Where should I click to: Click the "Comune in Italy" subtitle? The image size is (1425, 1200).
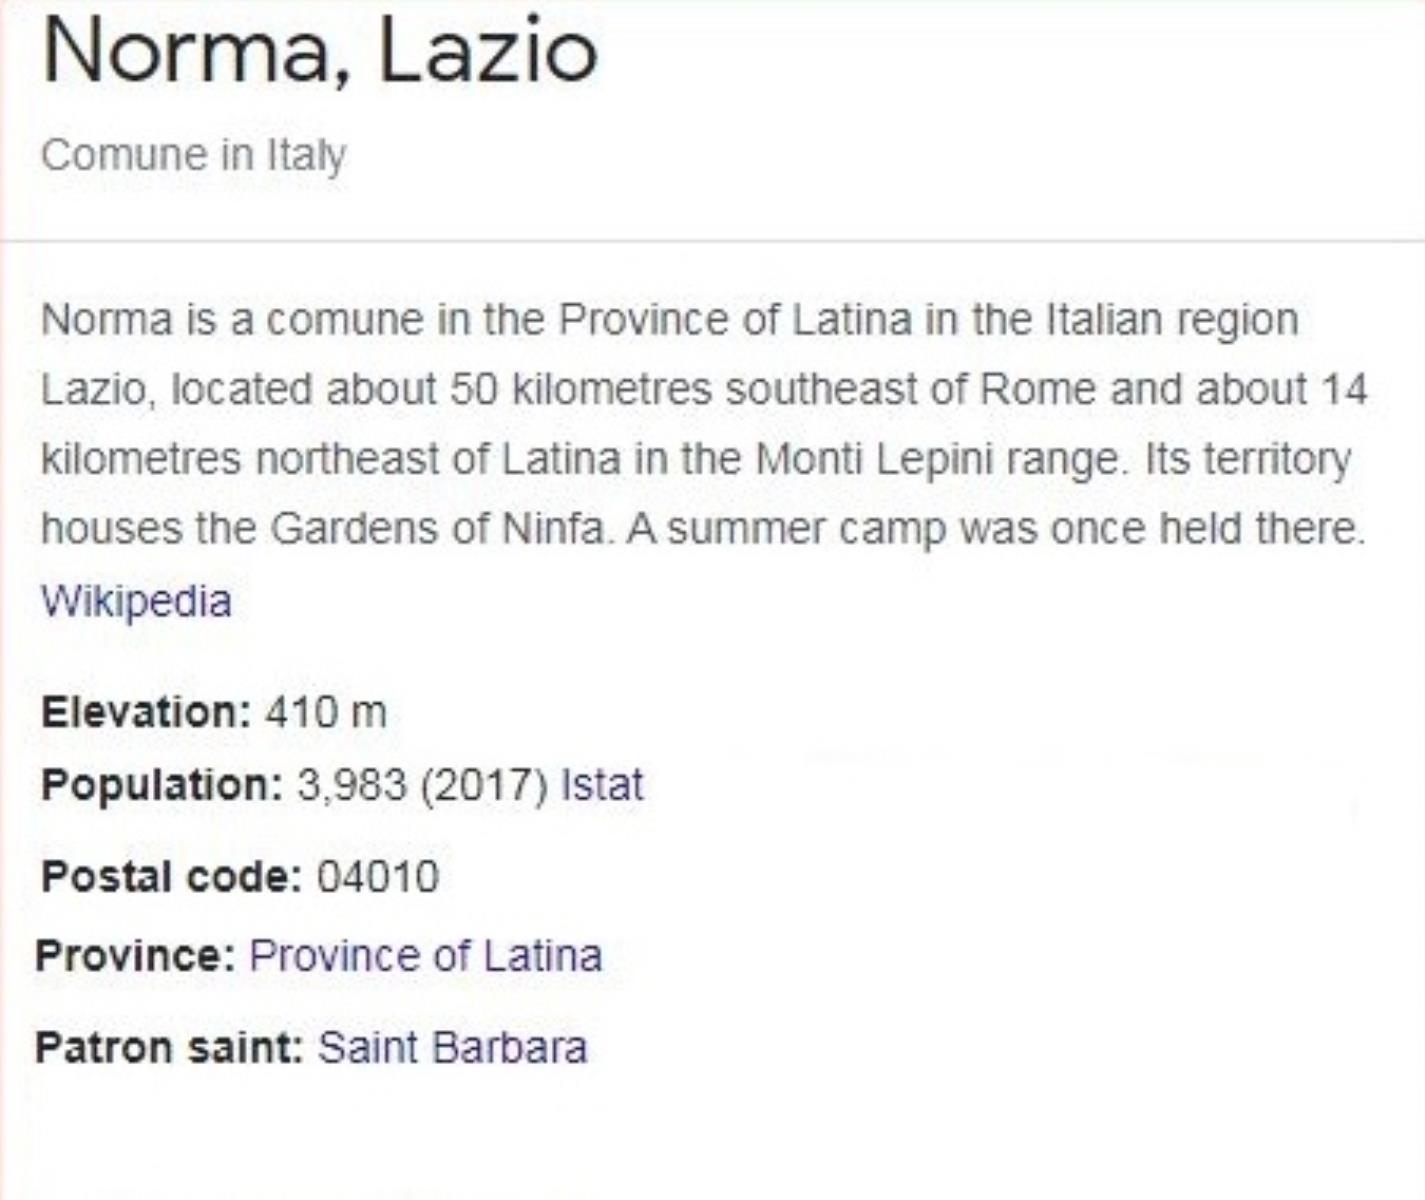[193, 155]
